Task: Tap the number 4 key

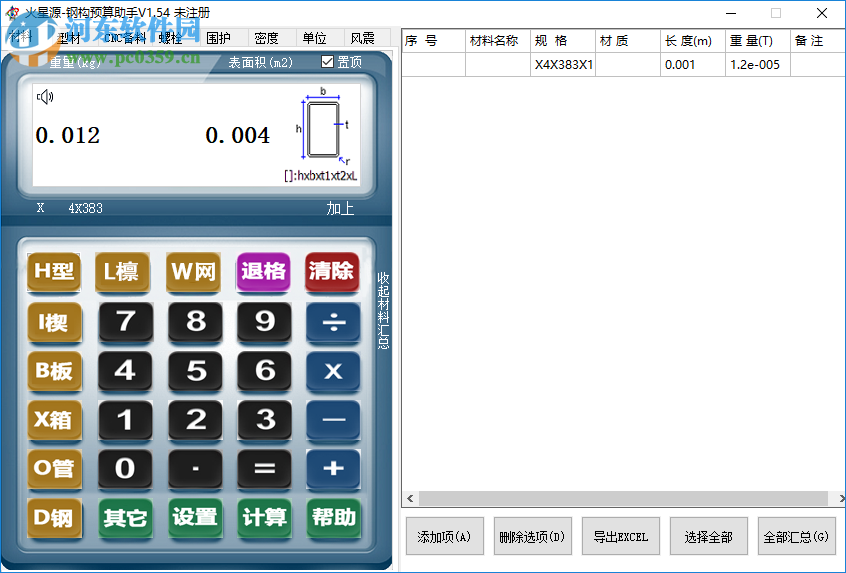Action: coord(125,371)
